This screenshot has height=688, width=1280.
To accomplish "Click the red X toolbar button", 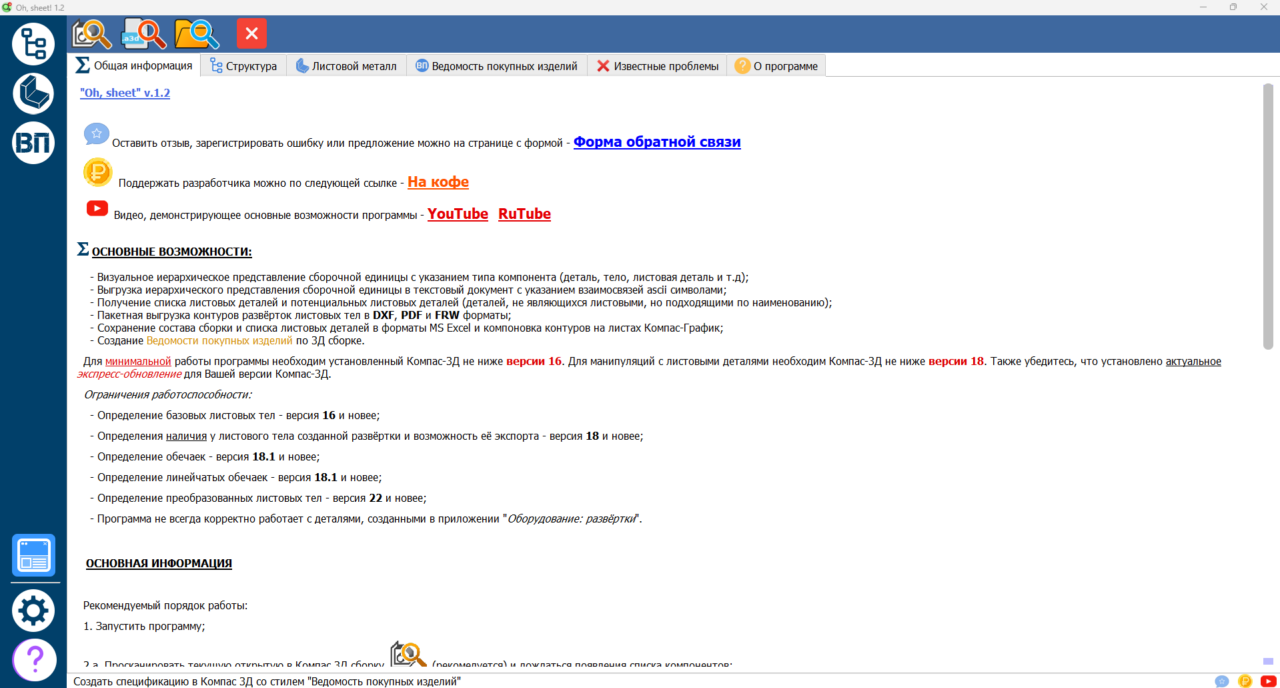I will (x=252, y=34).
